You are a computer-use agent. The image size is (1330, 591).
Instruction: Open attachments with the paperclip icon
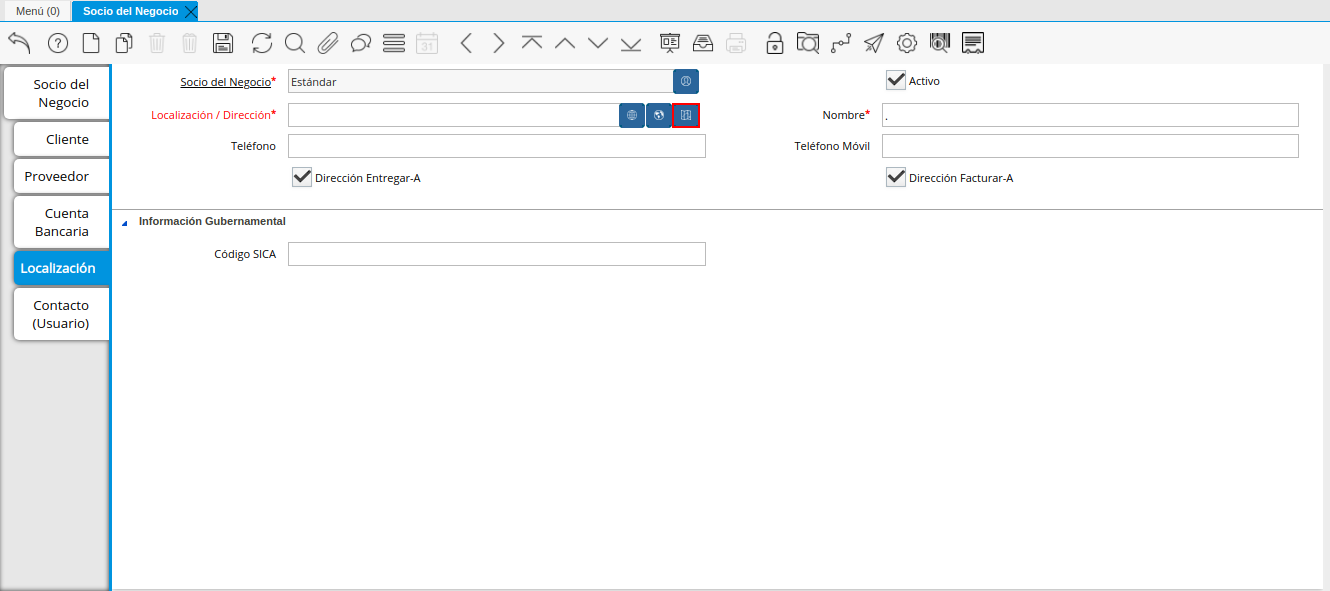coord(328,43)
